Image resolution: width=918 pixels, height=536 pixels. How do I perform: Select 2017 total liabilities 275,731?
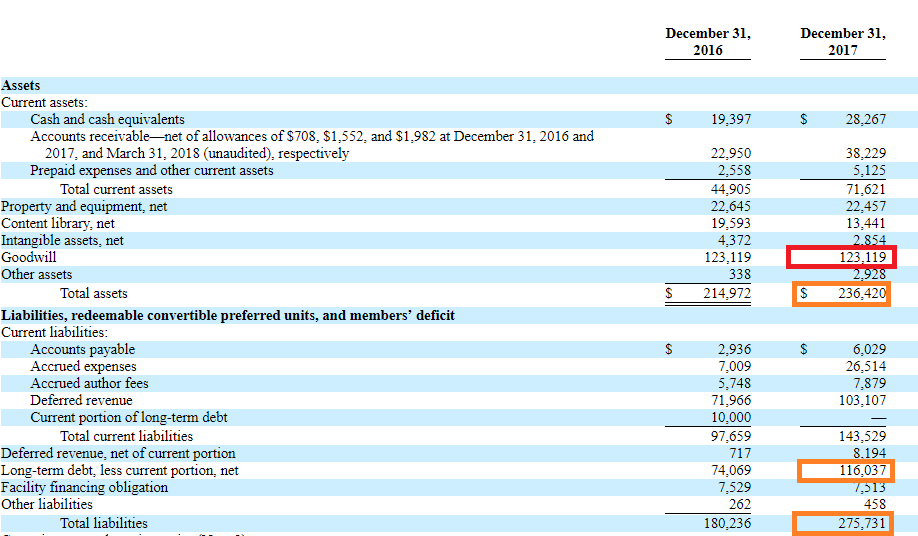(x=862, y=524)
